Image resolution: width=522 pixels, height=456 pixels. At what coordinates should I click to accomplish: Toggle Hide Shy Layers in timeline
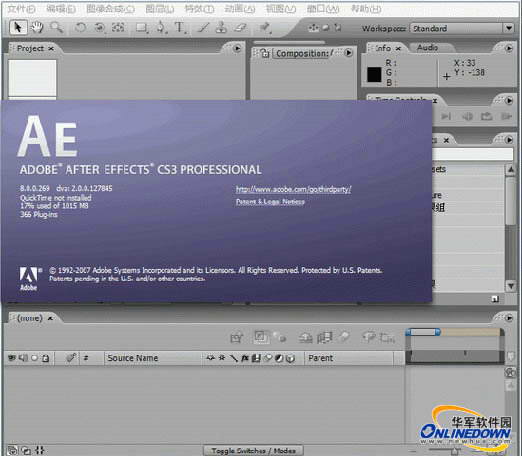tap(305, 338)
